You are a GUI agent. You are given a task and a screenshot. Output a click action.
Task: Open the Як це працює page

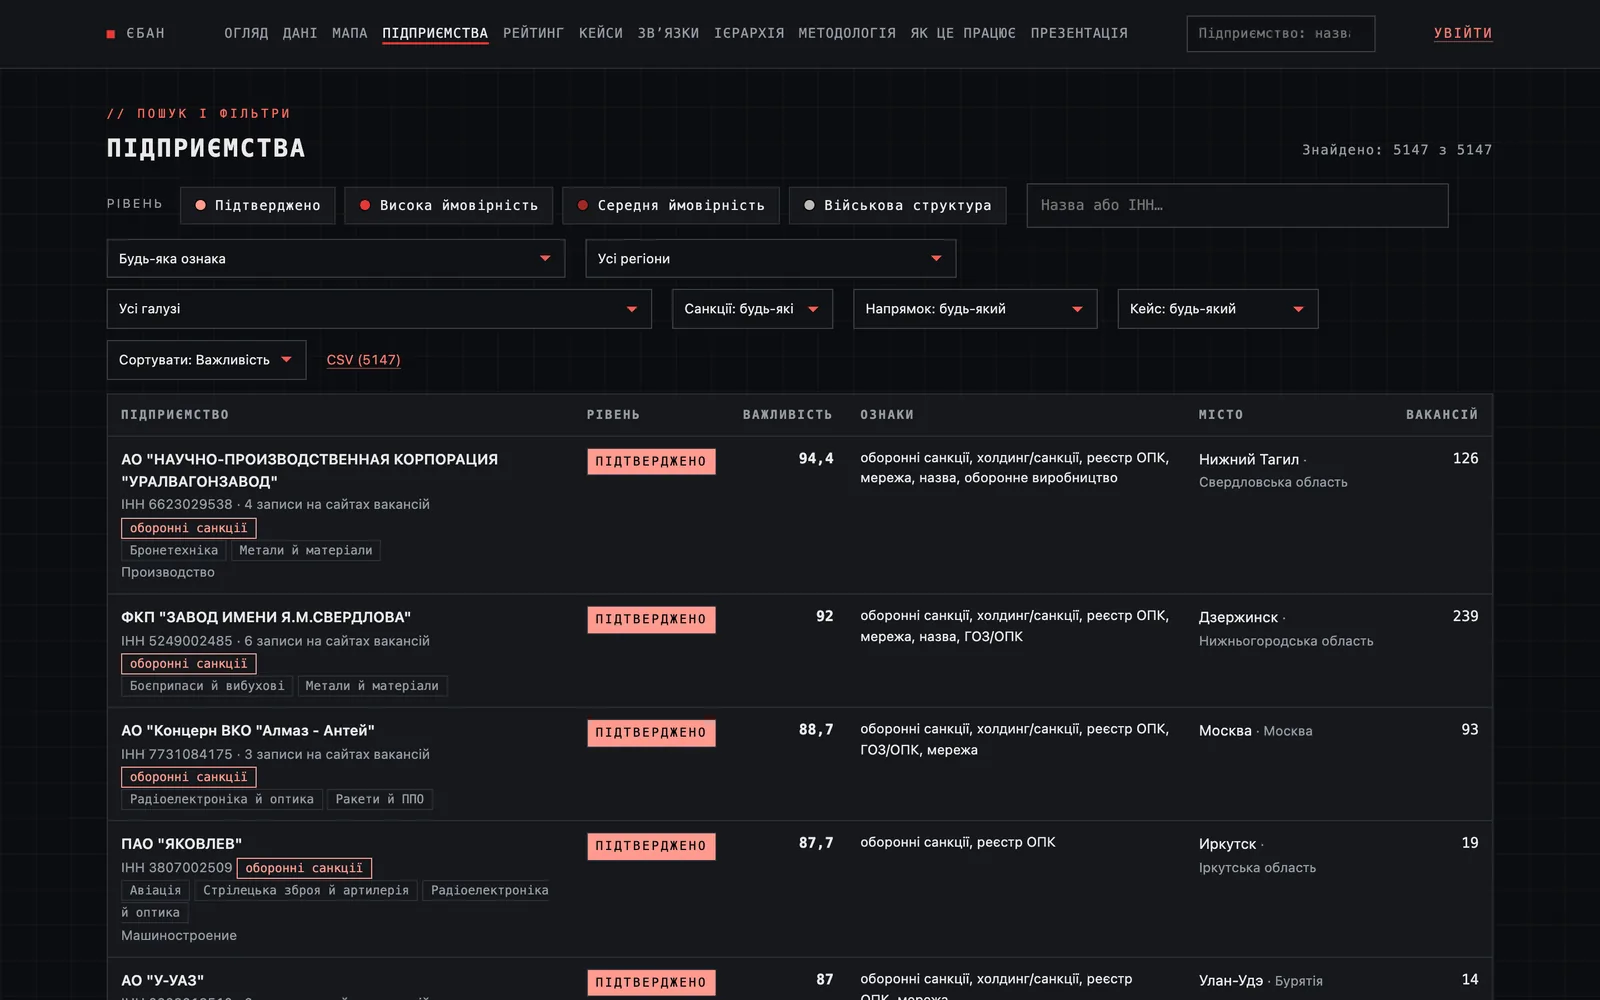tap(963, 33)
